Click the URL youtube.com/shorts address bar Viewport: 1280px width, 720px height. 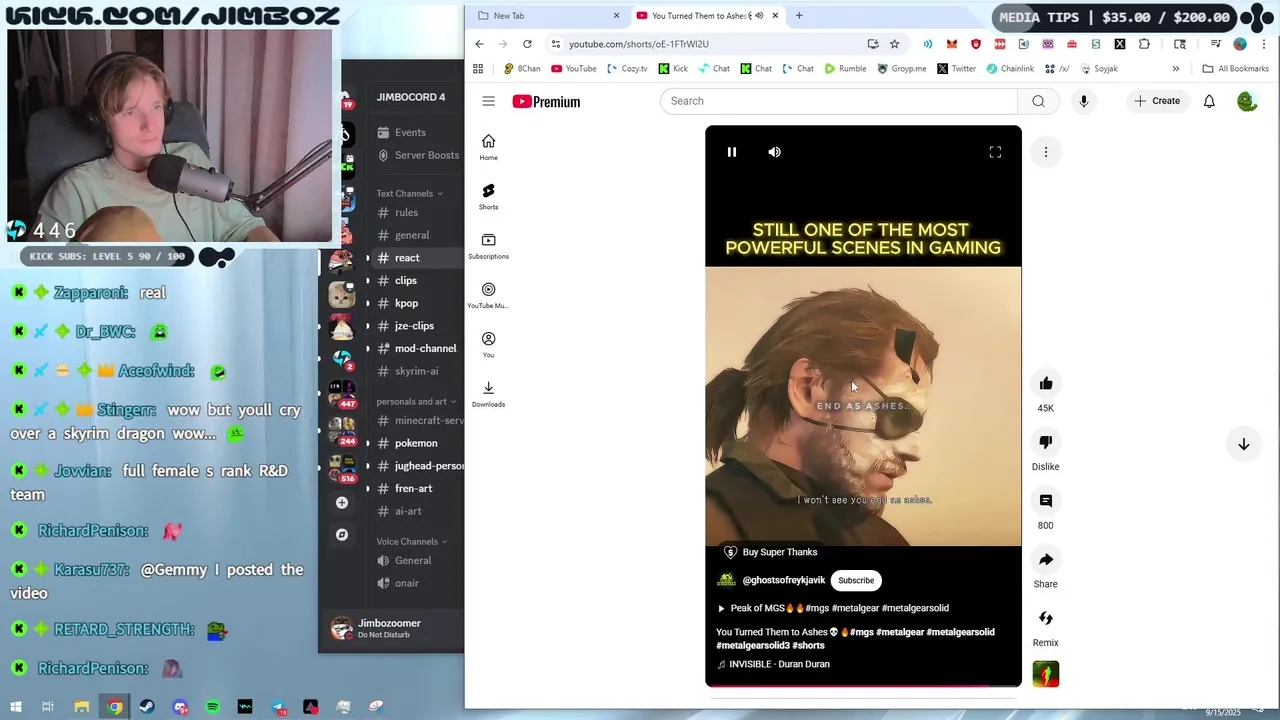639,44
